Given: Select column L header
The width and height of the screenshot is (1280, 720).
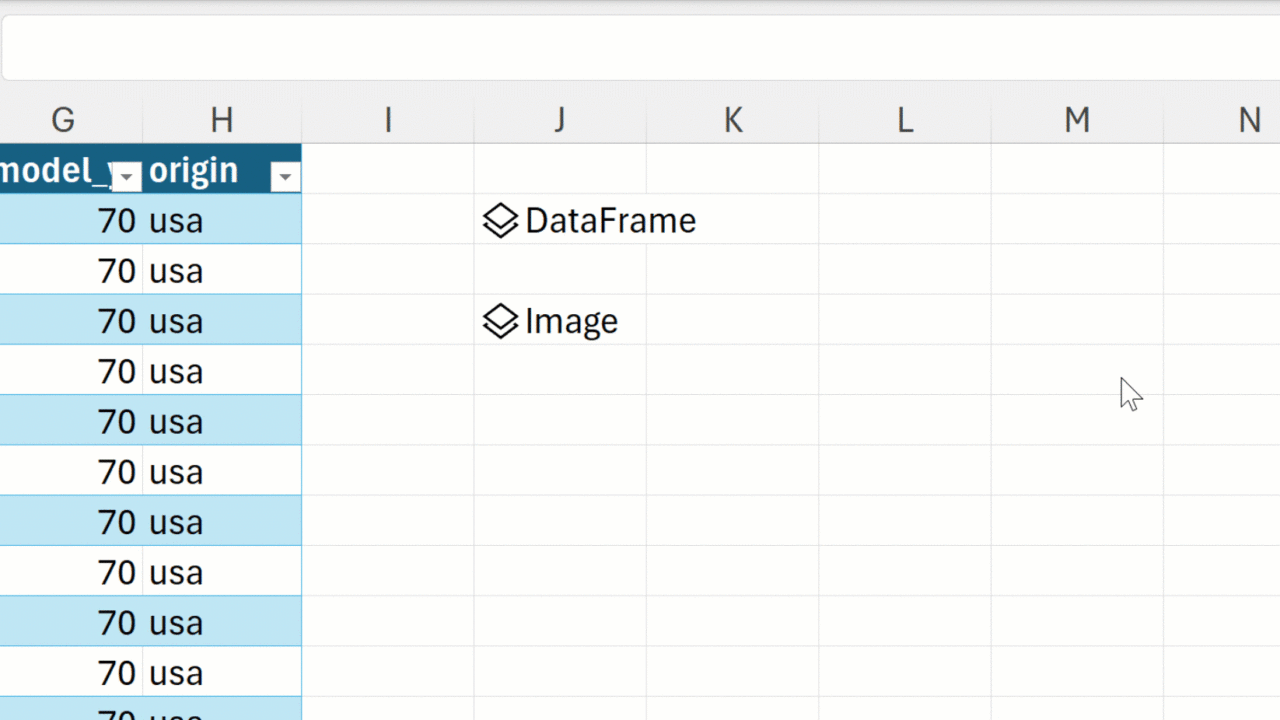Looking at the screenshot, I should (905, 120).
